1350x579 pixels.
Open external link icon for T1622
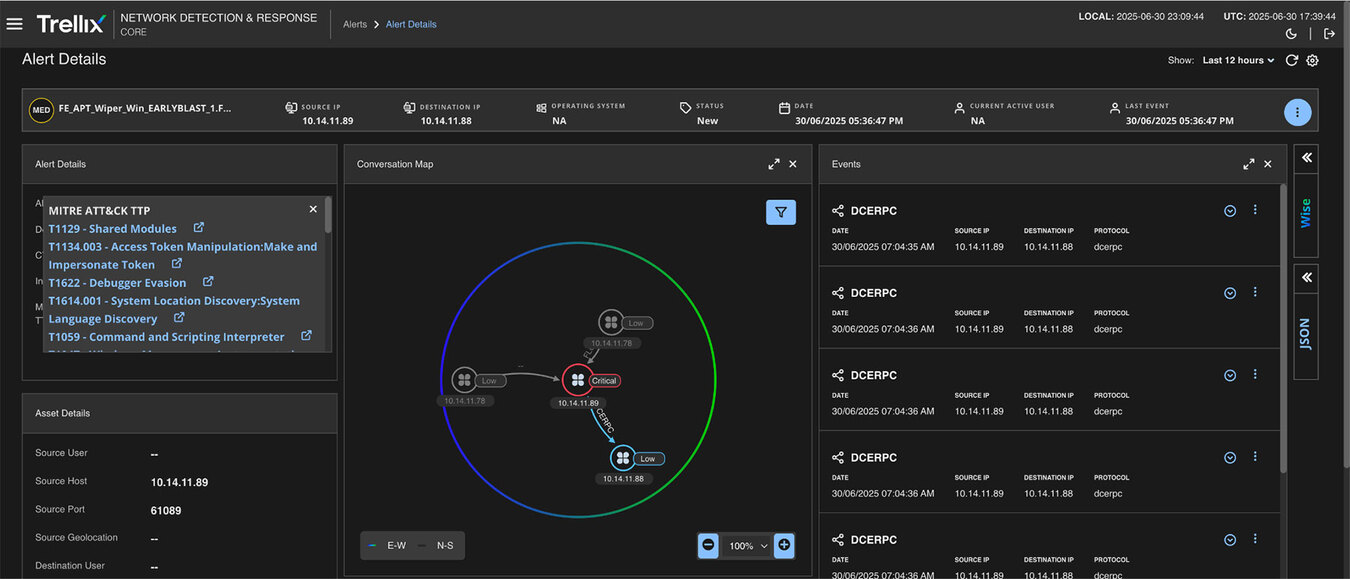208,282
